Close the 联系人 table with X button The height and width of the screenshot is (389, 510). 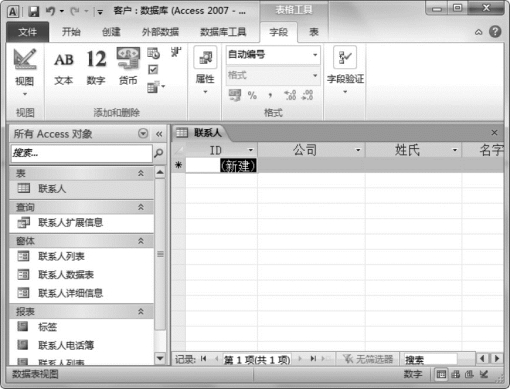coord(494,133)
